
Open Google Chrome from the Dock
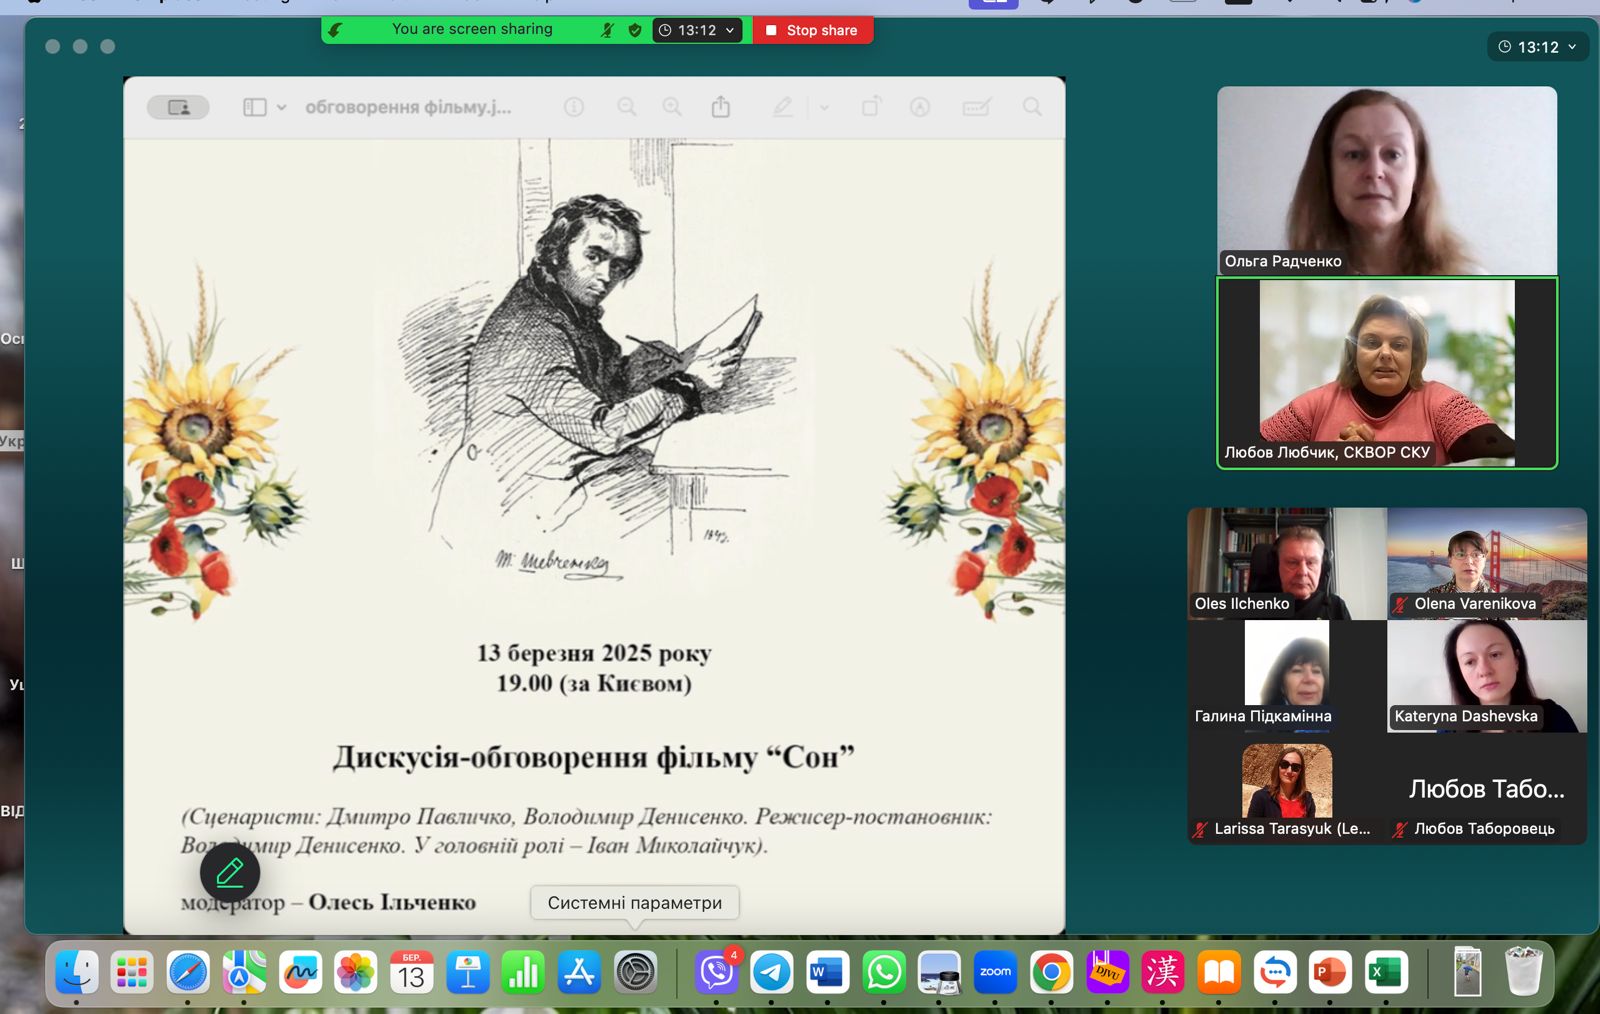[1052, 972]
